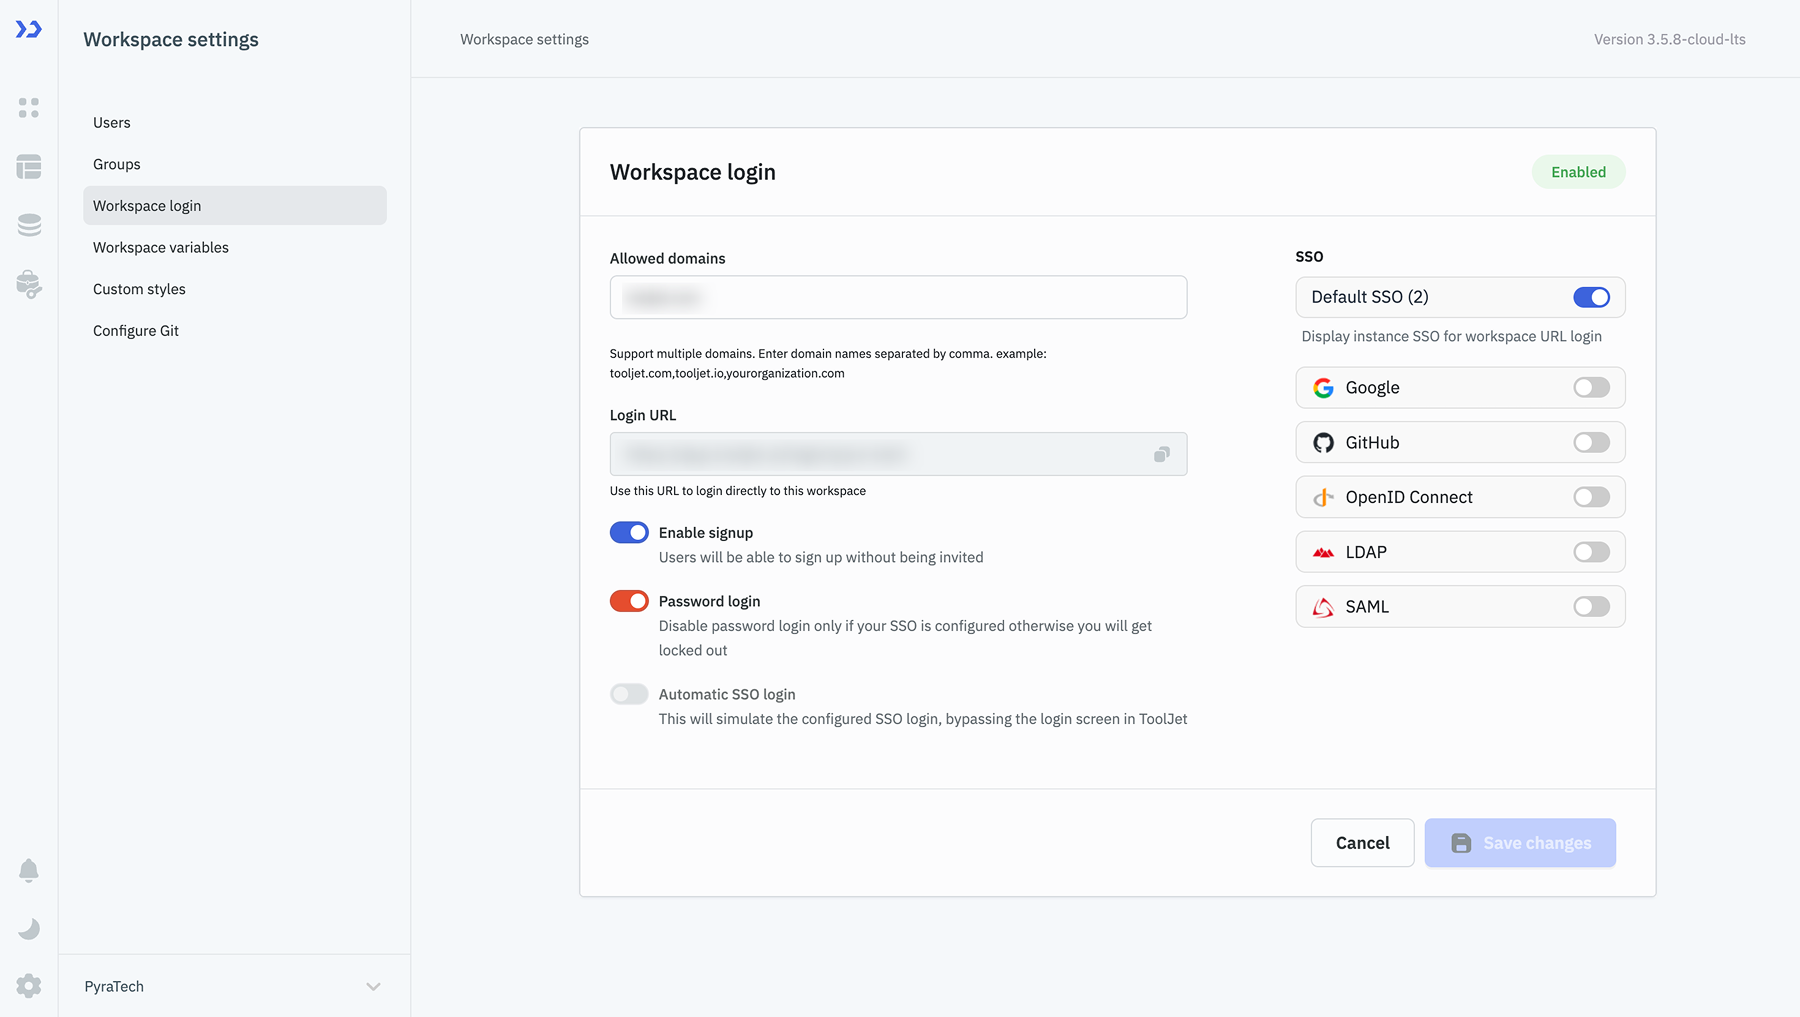Enable Google SSO
Viewport: 1800px width, 1017px height.
click(1590, 387)
